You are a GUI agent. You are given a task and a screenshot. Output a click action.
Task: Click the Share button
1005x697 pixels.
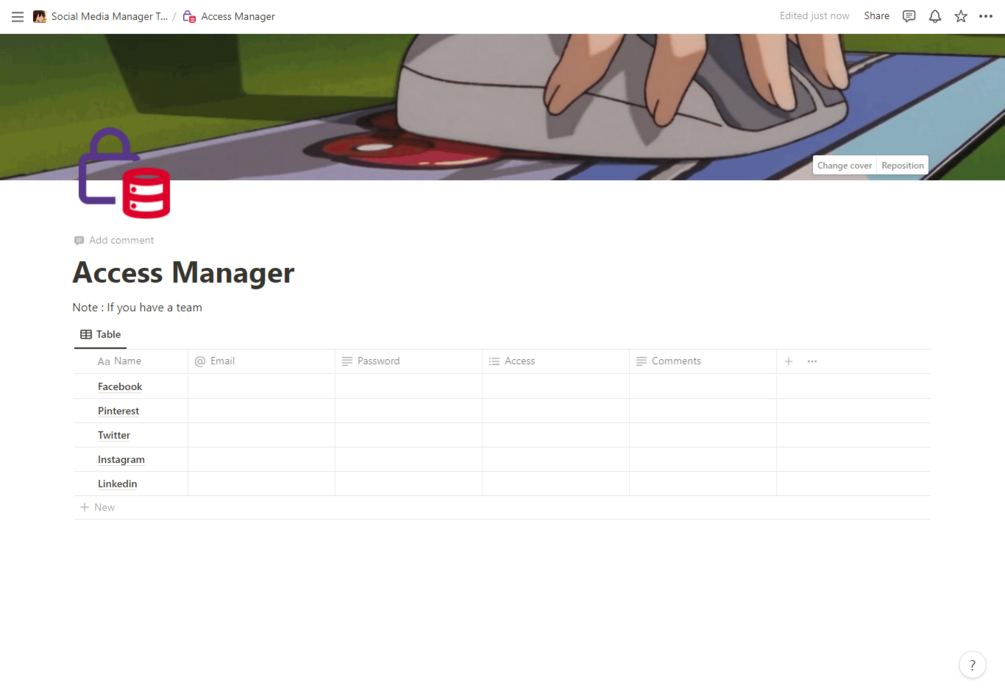876,16
